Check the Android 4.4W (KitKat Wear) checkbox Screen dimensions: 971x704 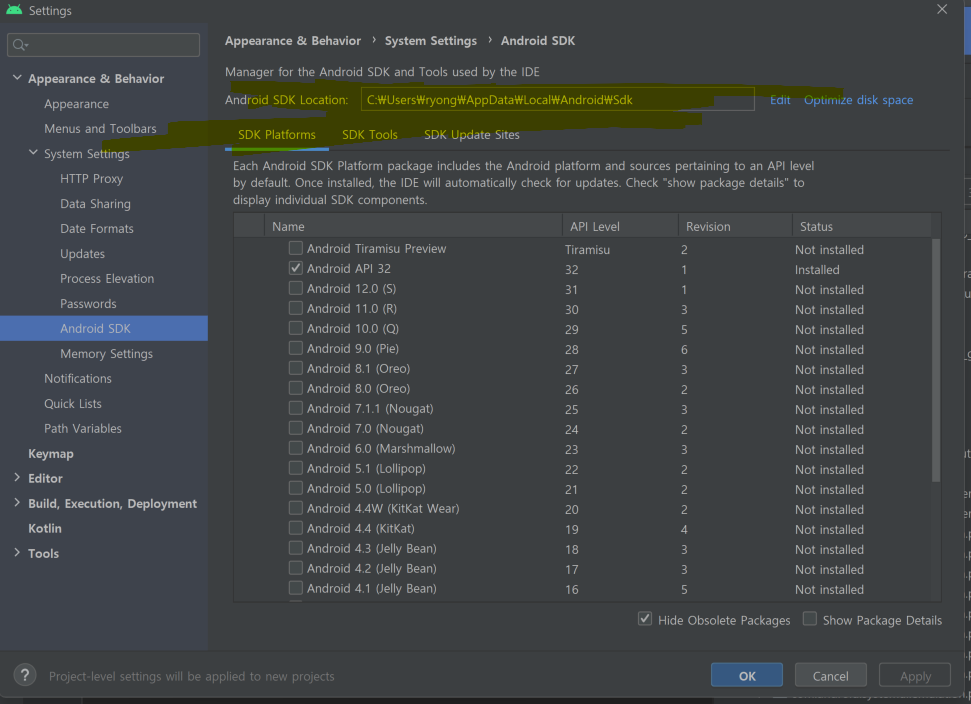(x=296, y=508)
